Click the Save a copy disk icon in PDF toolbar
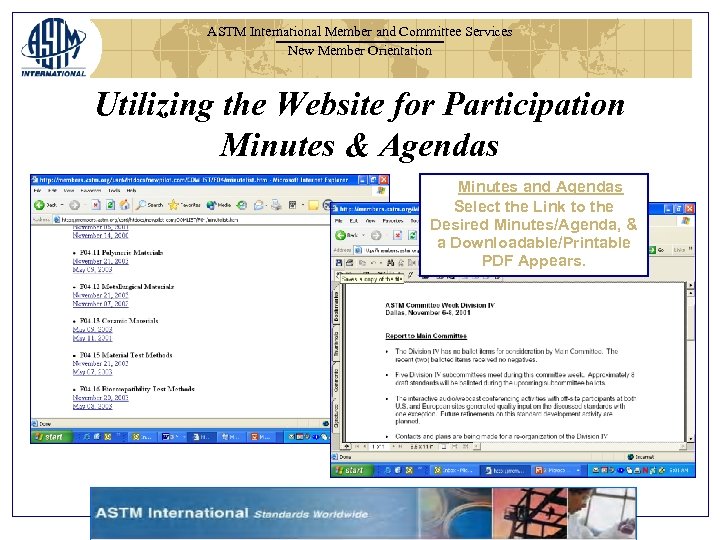 click(x=339, y=263)
